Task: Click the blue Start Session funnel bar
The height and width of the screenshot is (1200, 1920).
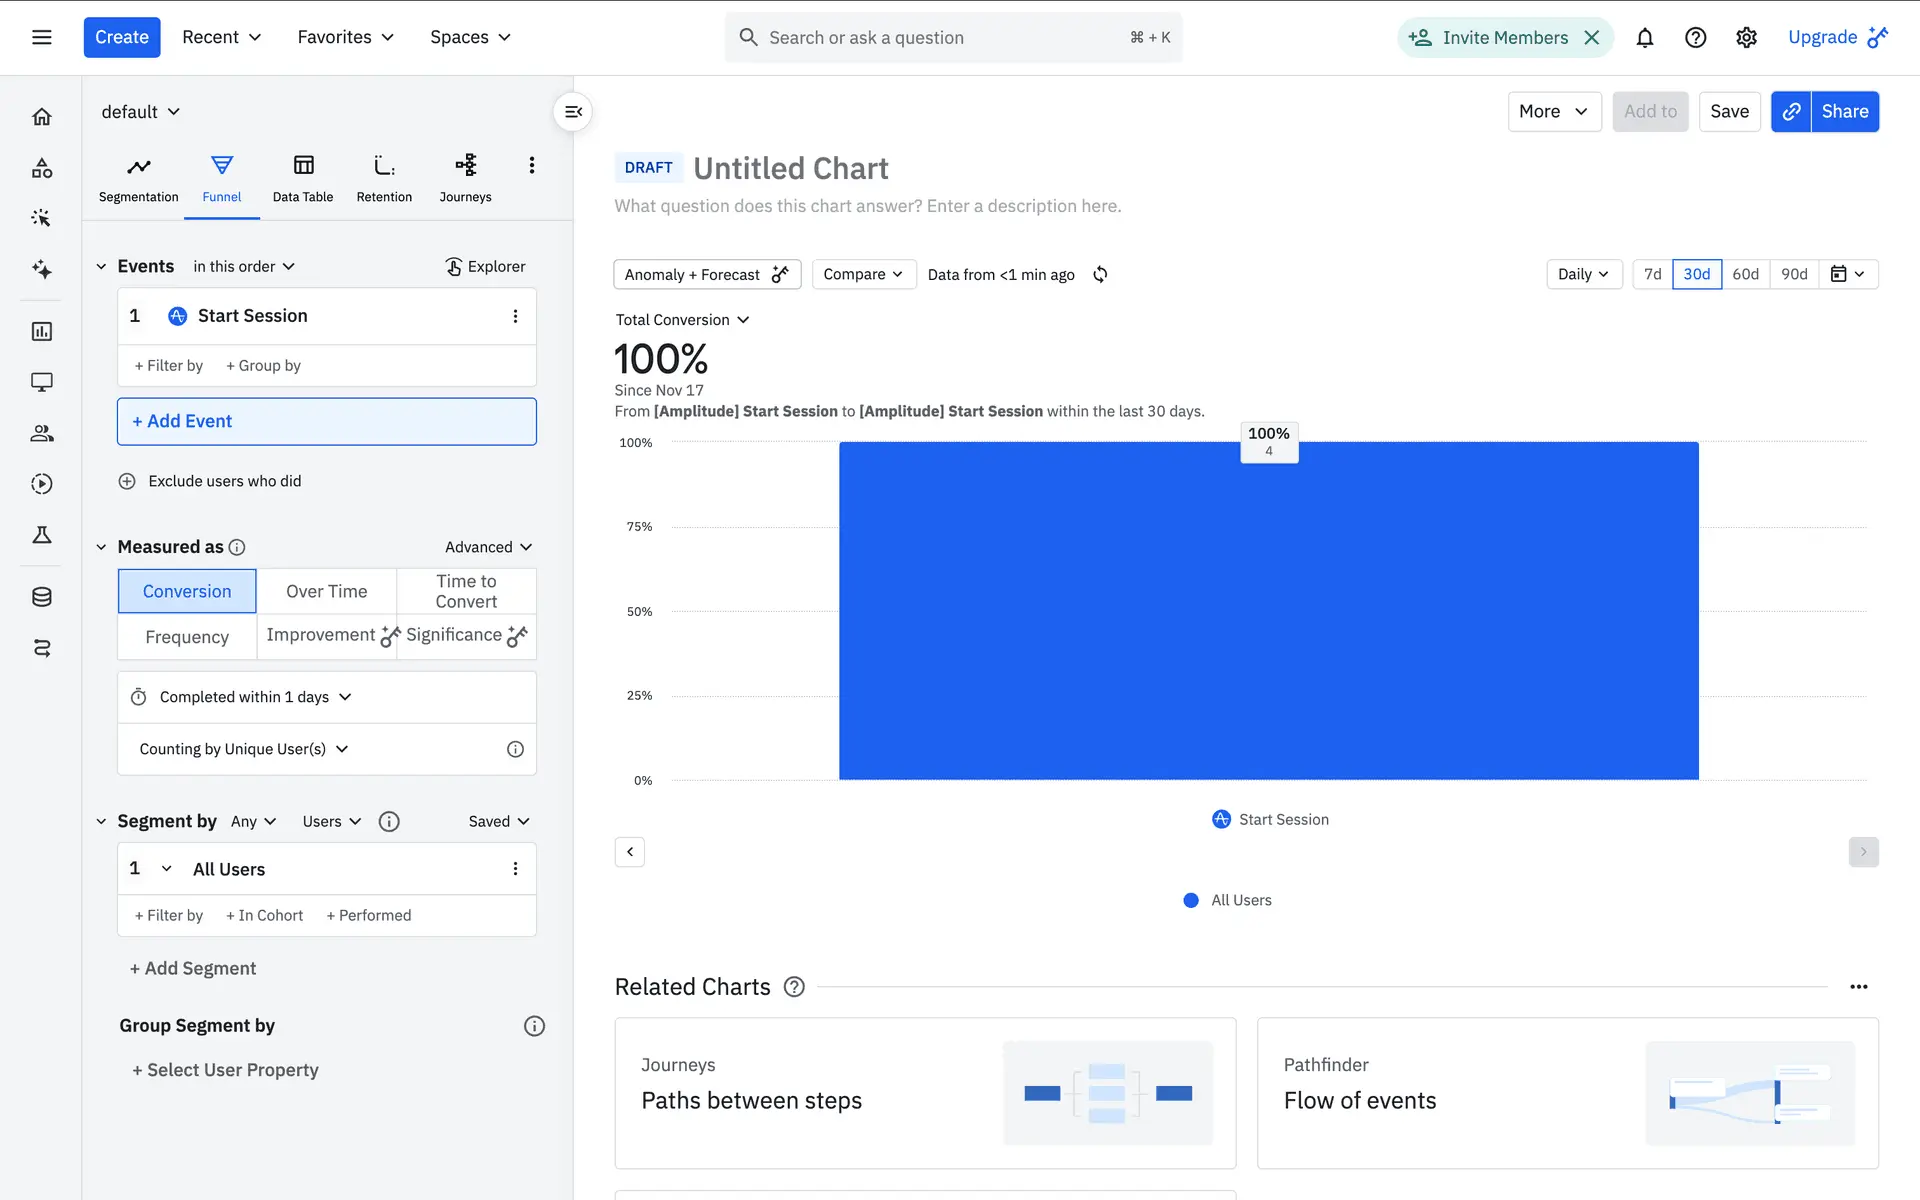Action: 1268,610
